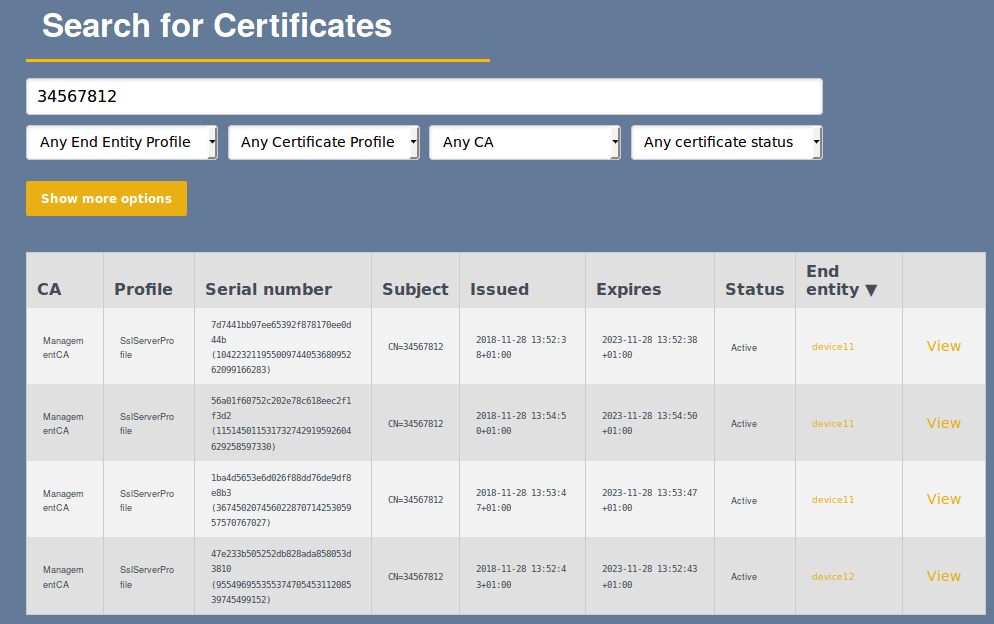
Task: Open device11 link for serial 7d7441bb certificate
Action: pyautogui.click(x=832, y=347)
